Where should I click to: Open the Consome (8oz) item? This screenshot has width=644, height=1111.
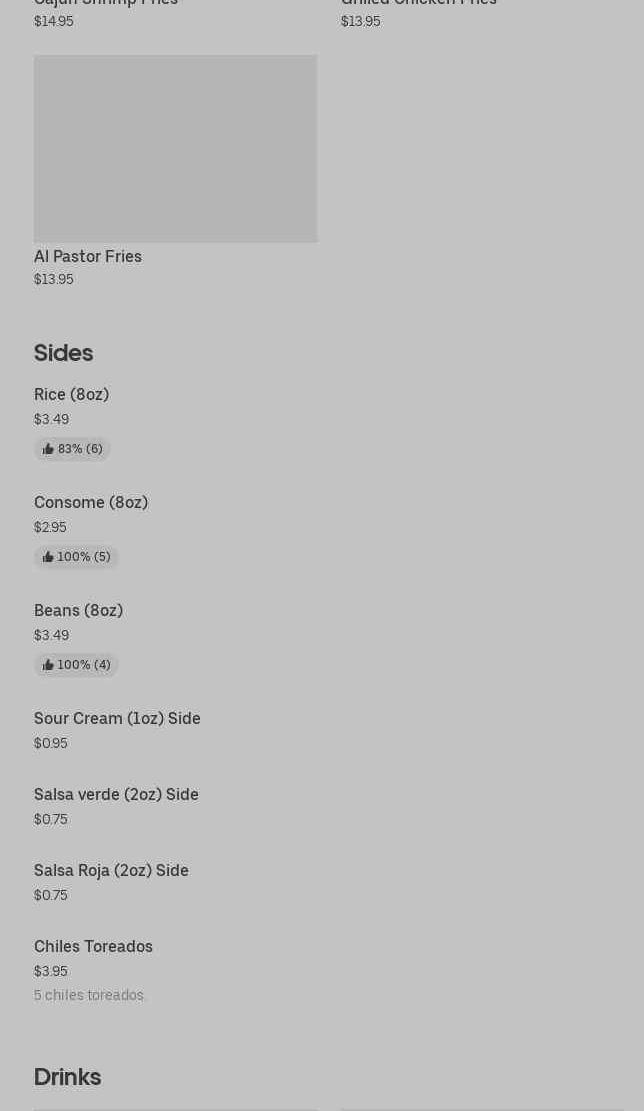(91, 502)
